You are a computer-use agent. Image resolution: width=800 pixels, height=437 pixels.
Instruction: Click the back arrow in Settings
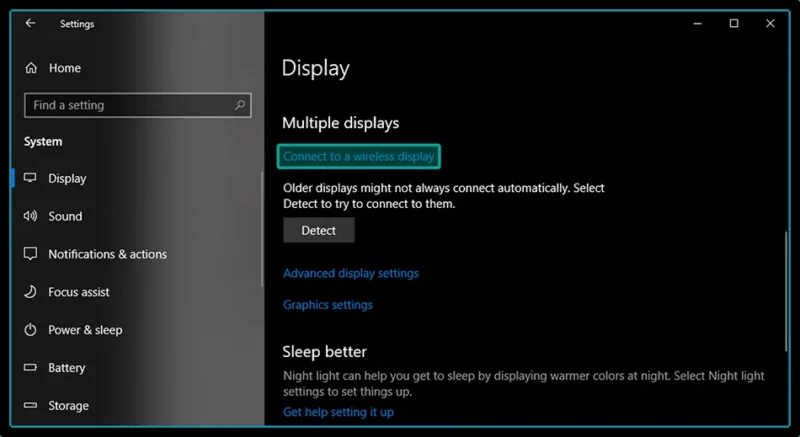coord(31,23)
